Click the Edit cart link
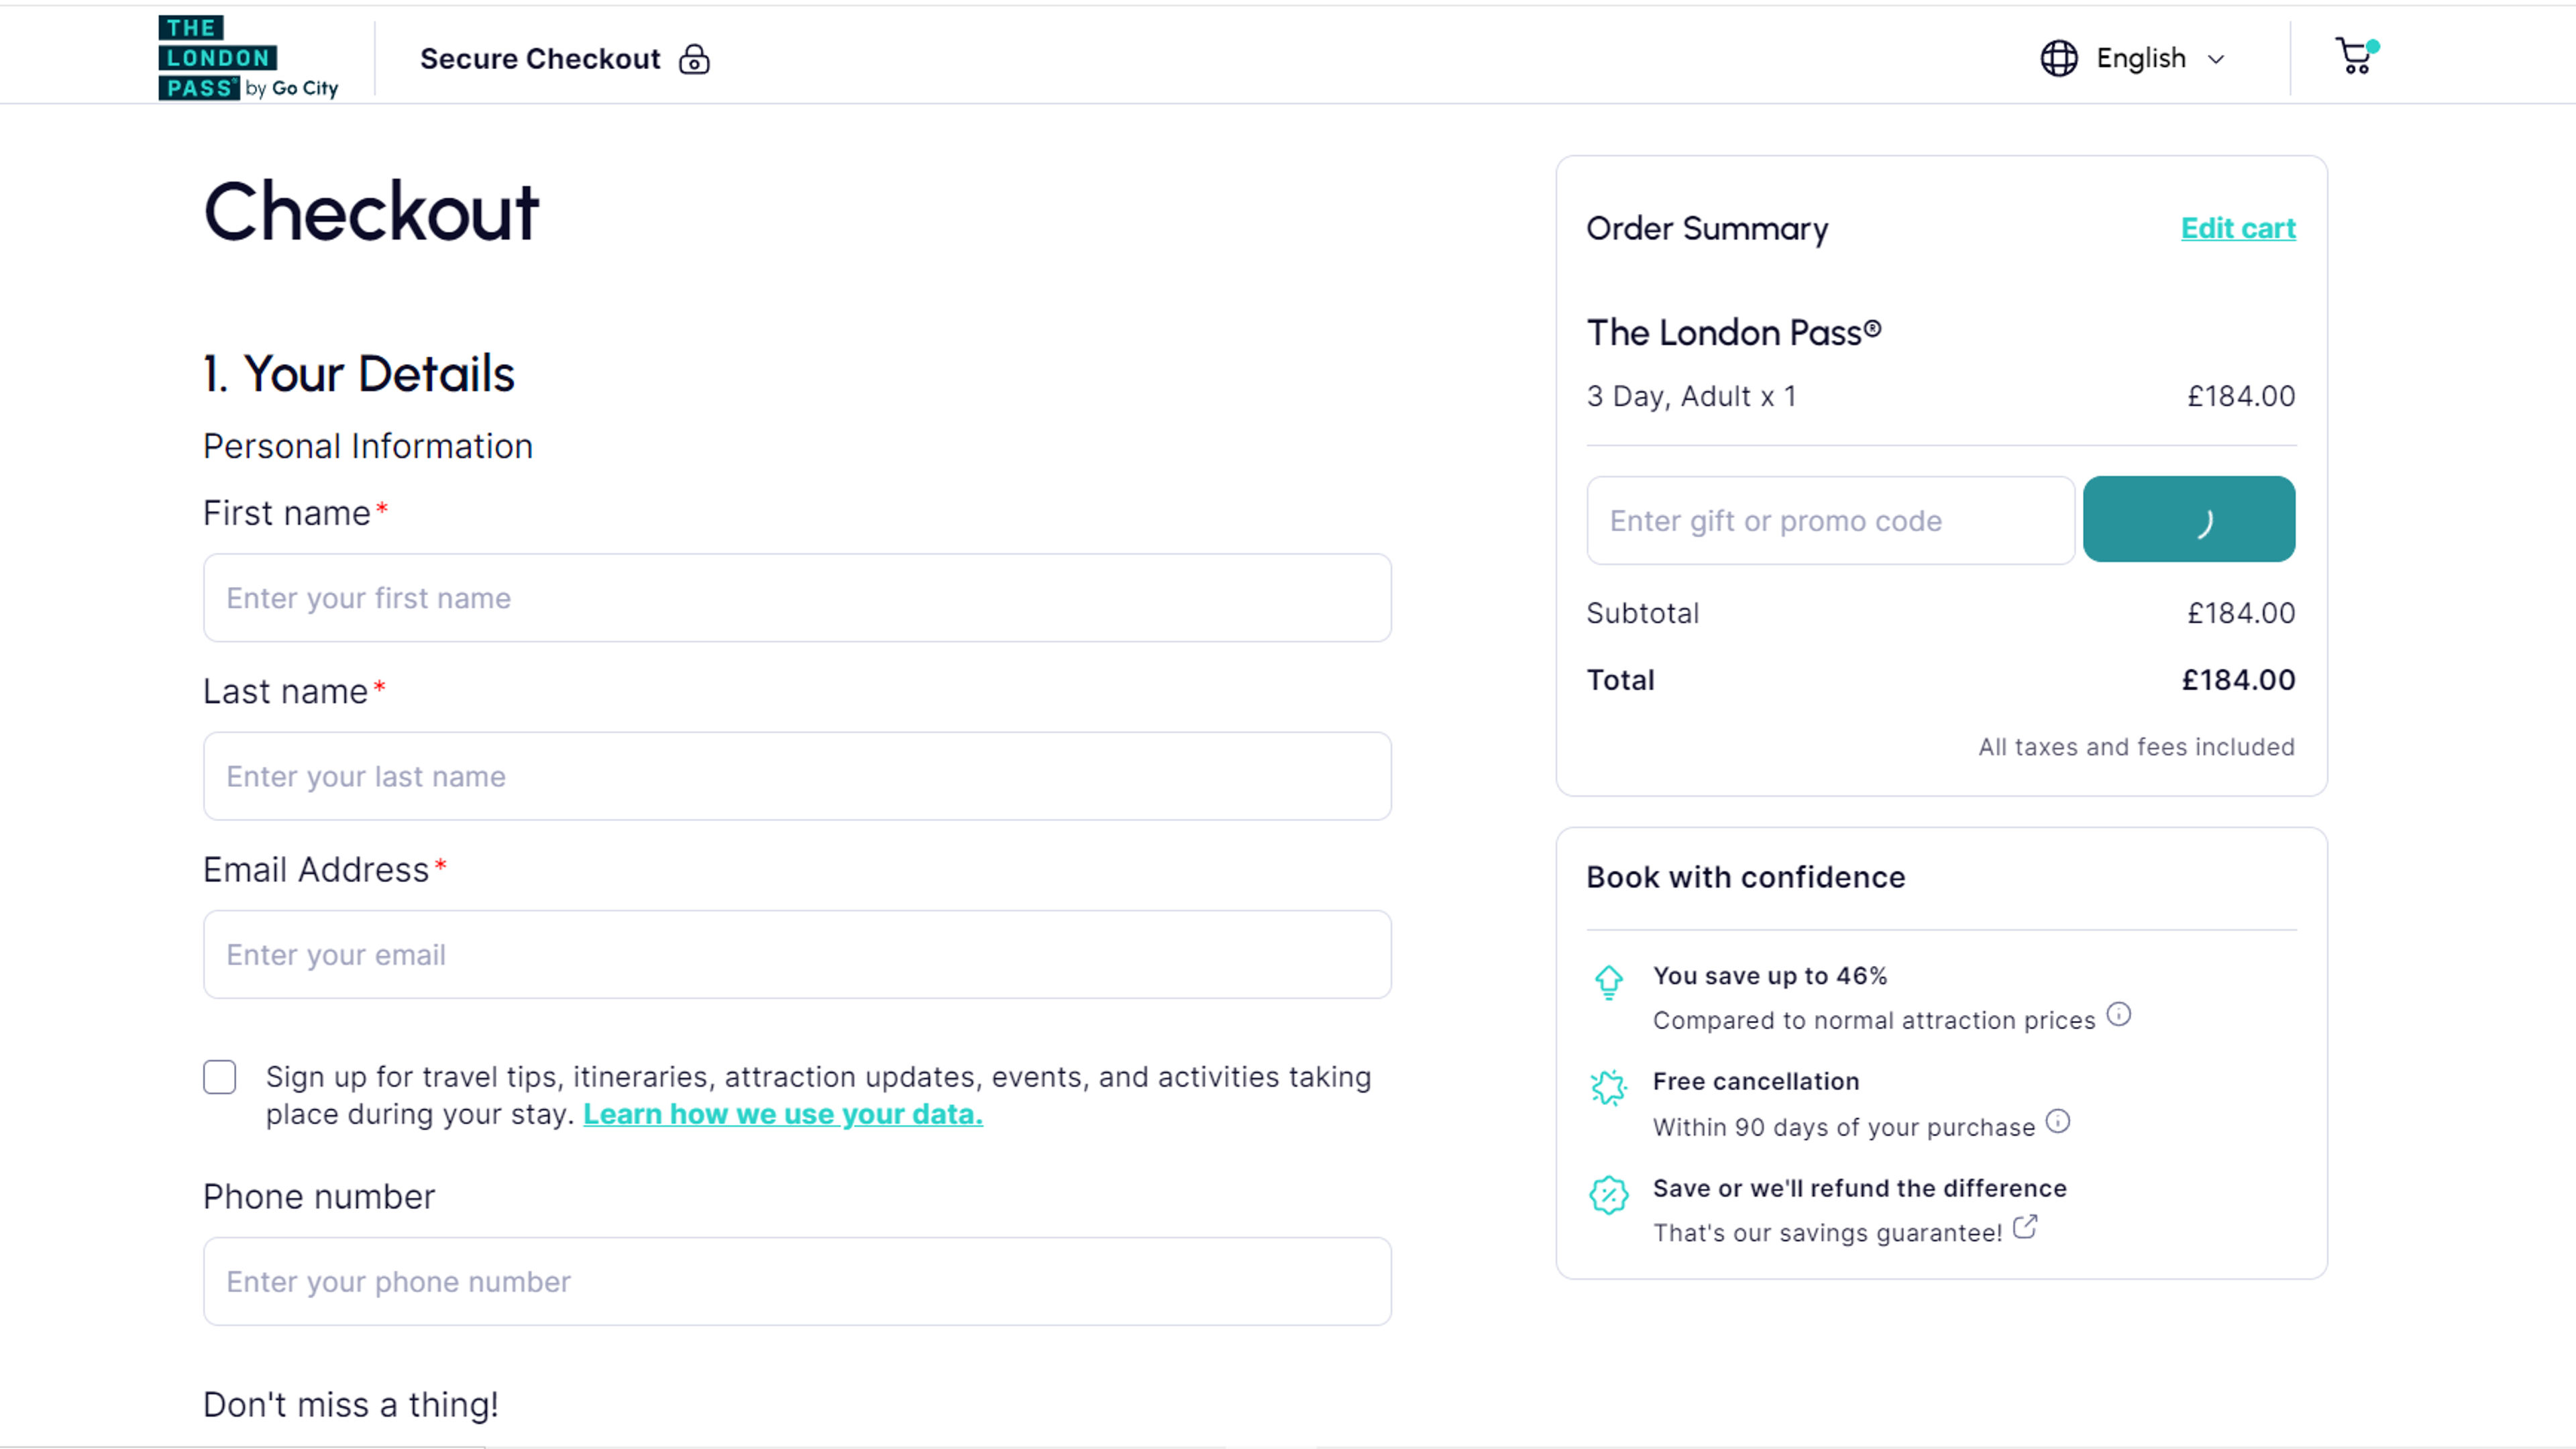 (x=2238, y=228)
